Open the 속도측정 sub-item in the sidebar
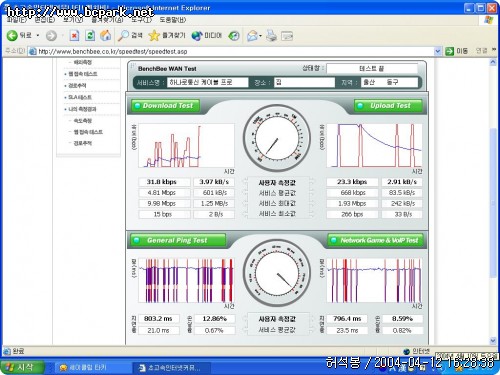This screenshot has height=375, width=500. point(83,121)
